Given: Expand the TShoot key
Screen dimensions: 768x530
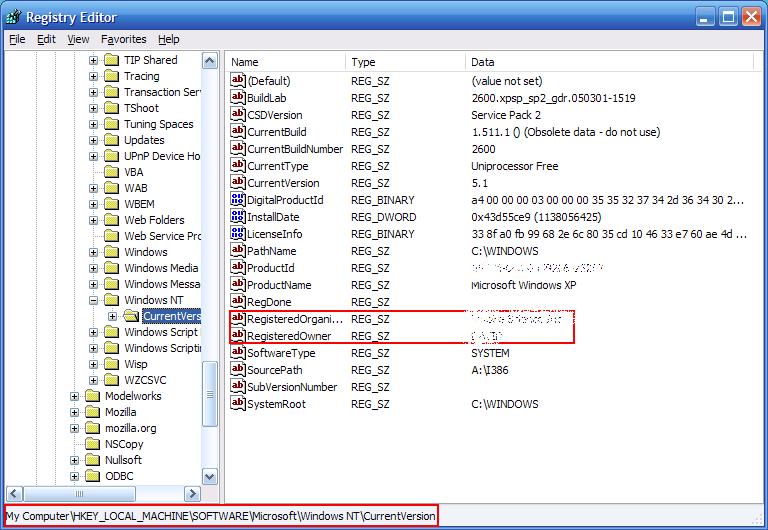Looking at the screenshot, I should [94, 108].
